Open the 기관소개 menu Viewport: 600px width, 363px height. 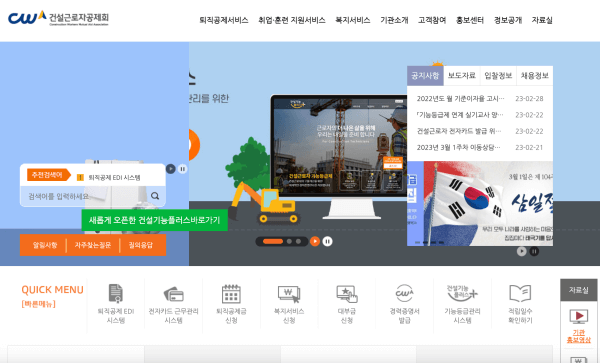(394, 20)
